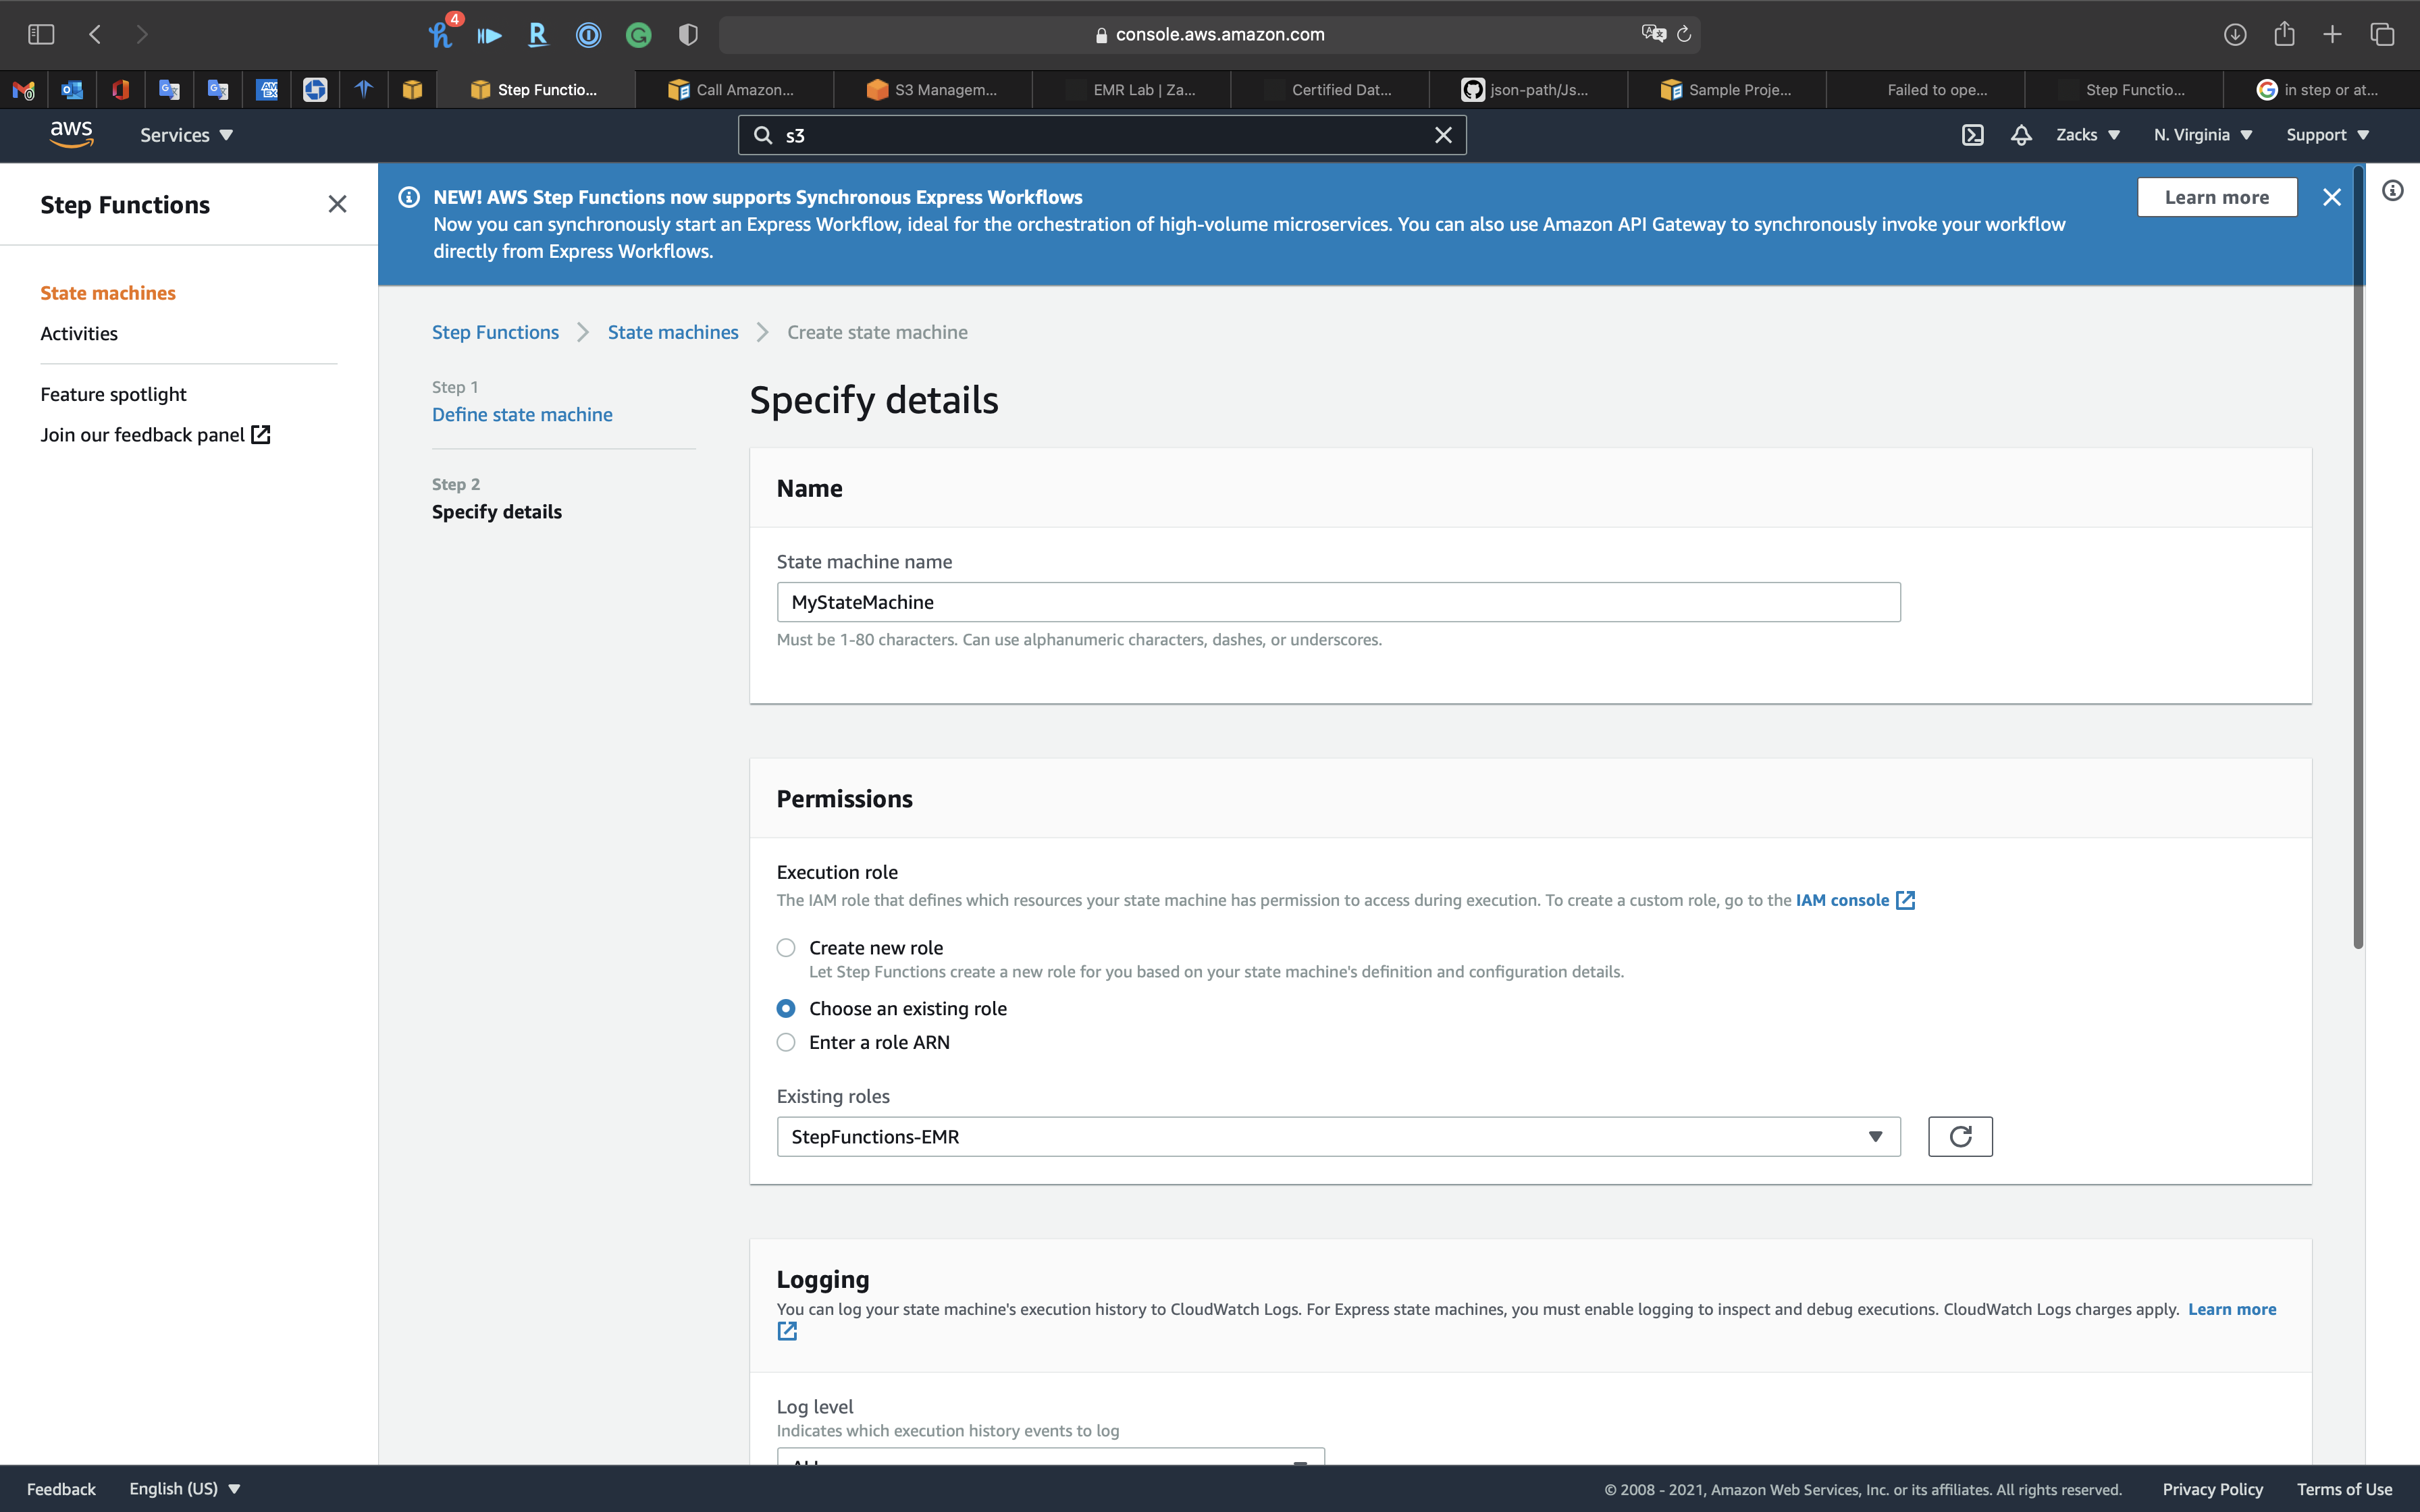Expand the Services menu
Viewport: 2420px width, 1512px height.
pos(186,135)
